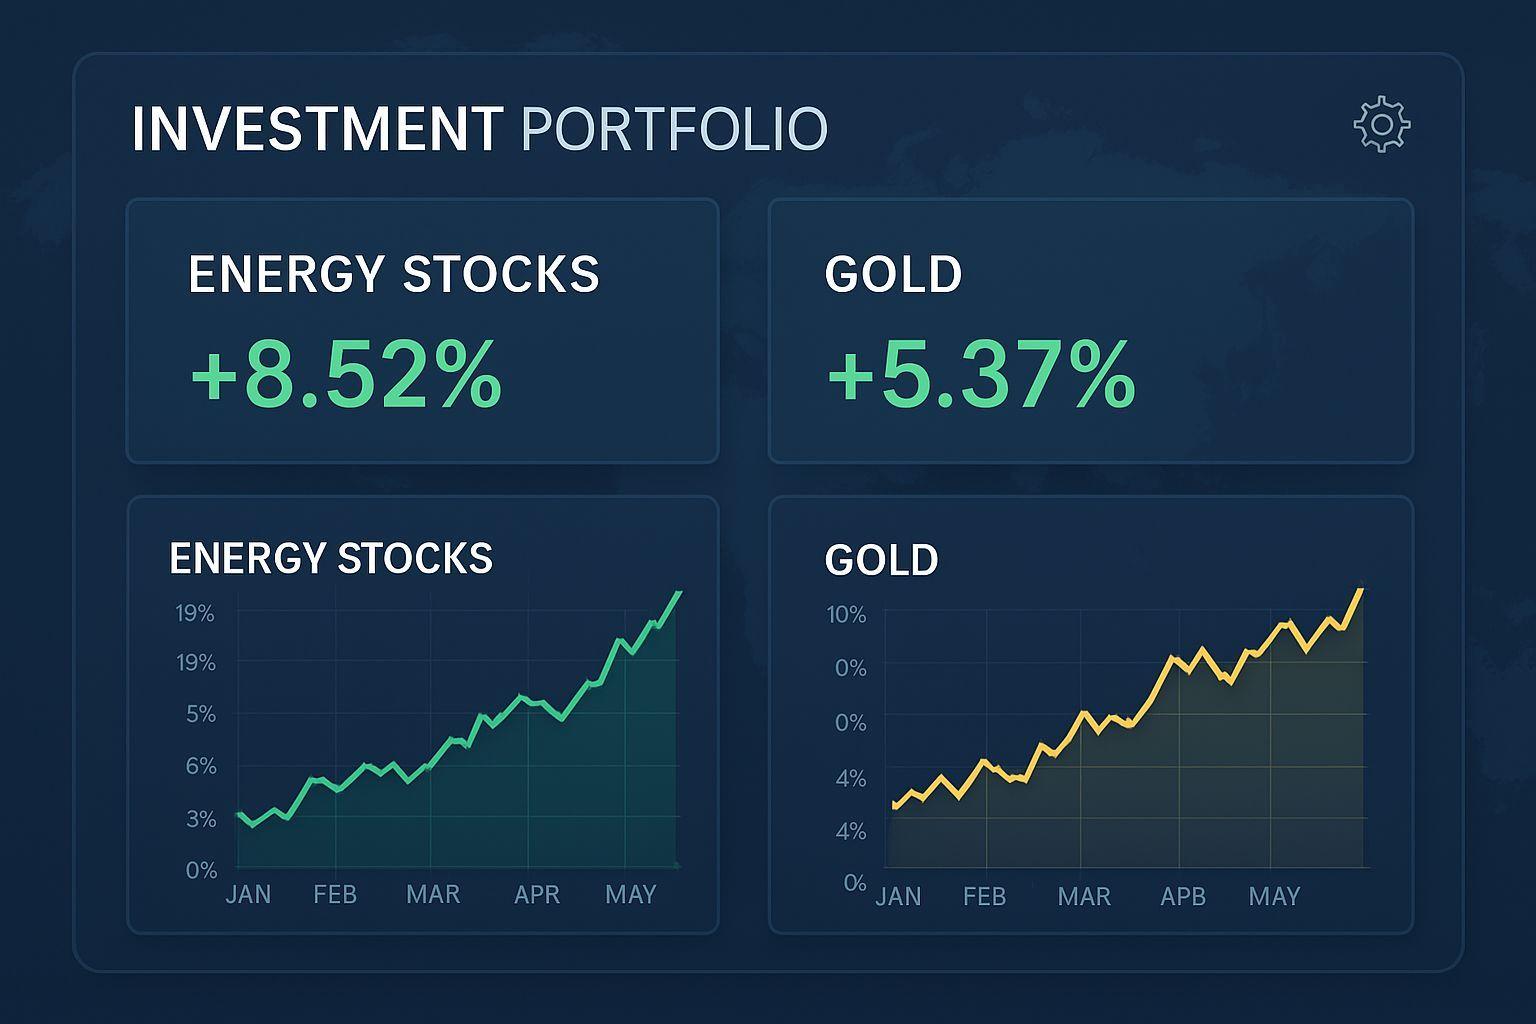The image size is (1536, 1024).
Task: Click the 5% label on Energy Stocks chart
Action: tap(201, 714)
